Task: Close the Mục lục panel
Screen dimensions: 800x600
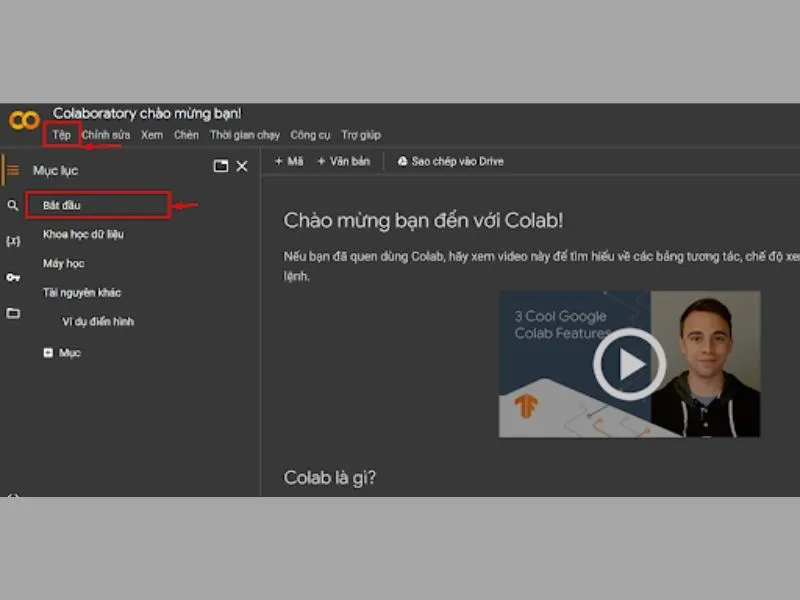Action: 242,166
